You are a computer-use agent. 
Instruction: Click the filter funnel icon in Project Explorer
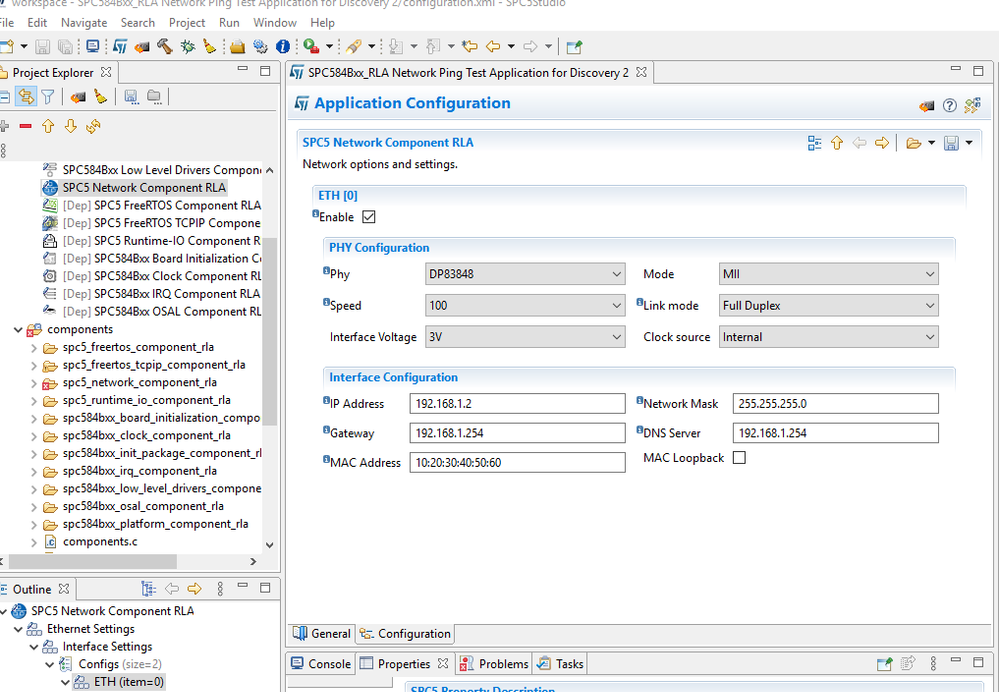coord(48,97)
